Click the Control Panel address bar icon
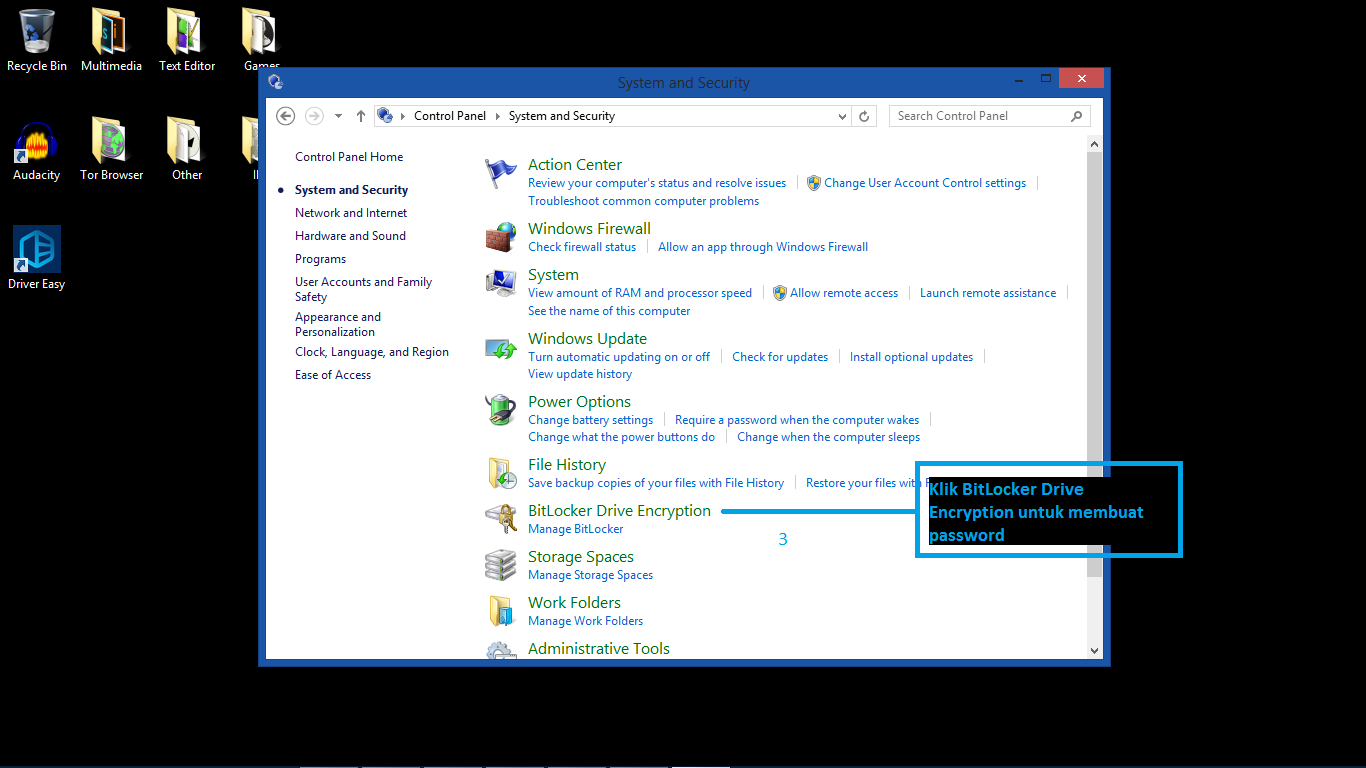Viewport: 1366px width, 768px height. click(x=385, y=116)
